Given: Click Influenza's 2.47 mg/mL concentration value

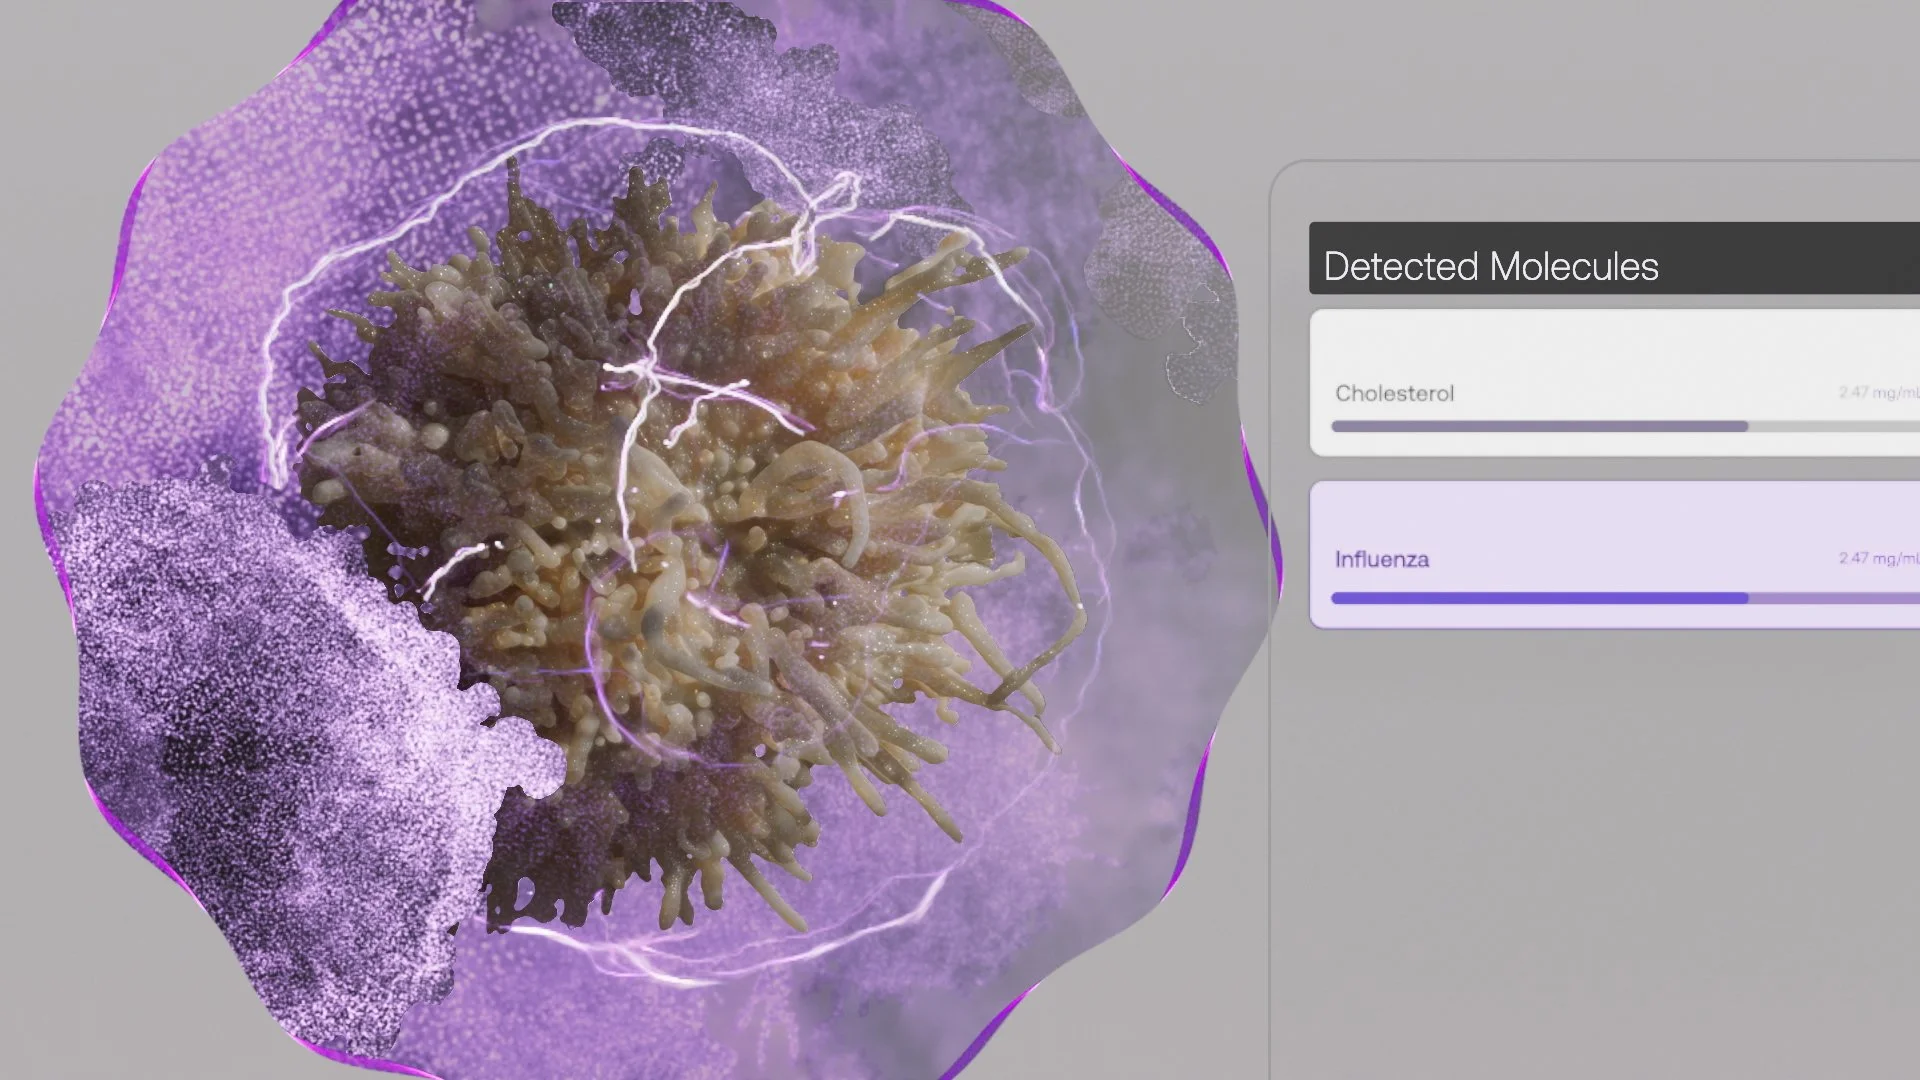Looking at the screenshot, I should (1877, 558).
